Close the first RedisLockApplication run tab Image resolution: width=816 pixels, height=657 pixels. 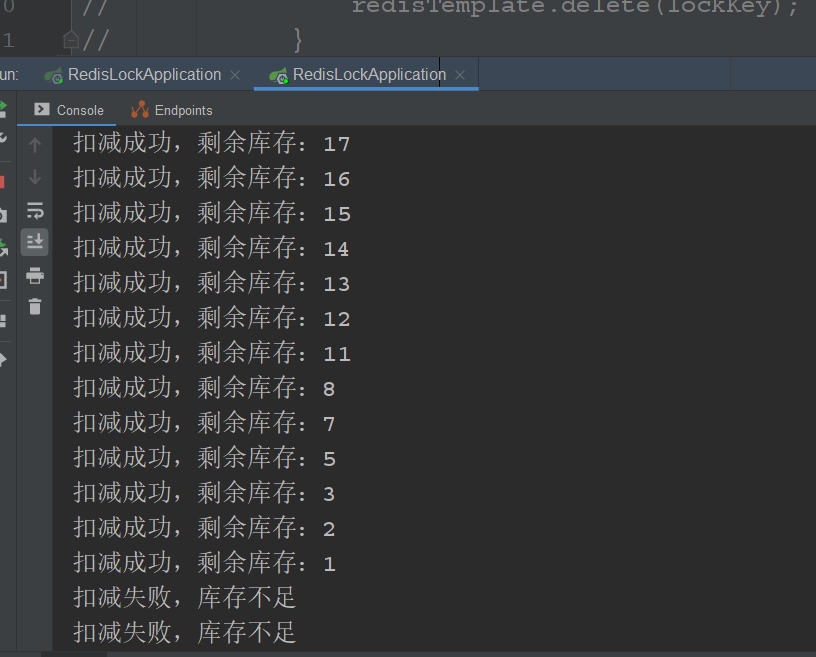(235, 75)
